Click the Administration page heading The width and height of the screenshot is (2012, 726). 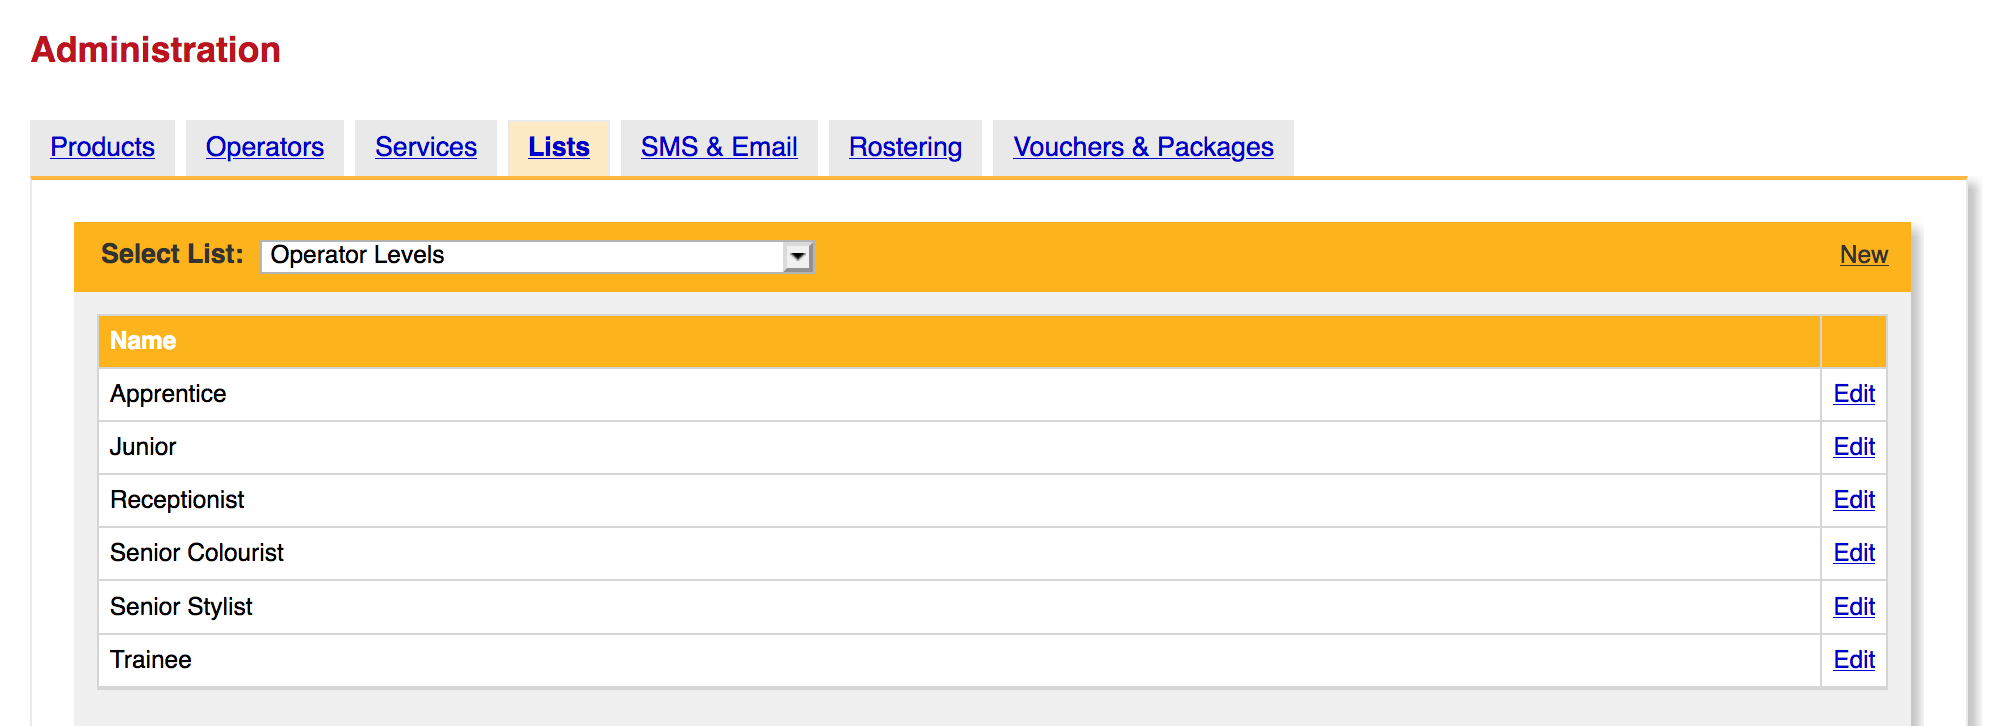pos(156,50)
